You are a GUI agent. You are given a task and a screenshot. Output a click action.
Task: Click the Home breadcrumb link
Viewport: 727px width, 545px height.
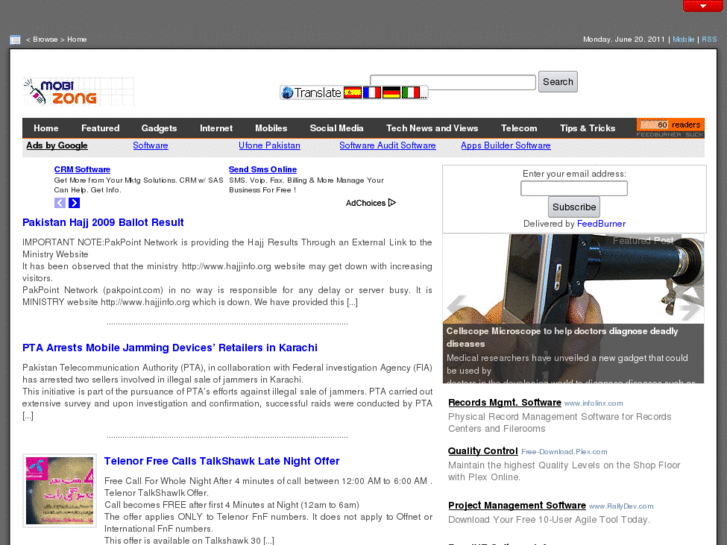77,39
